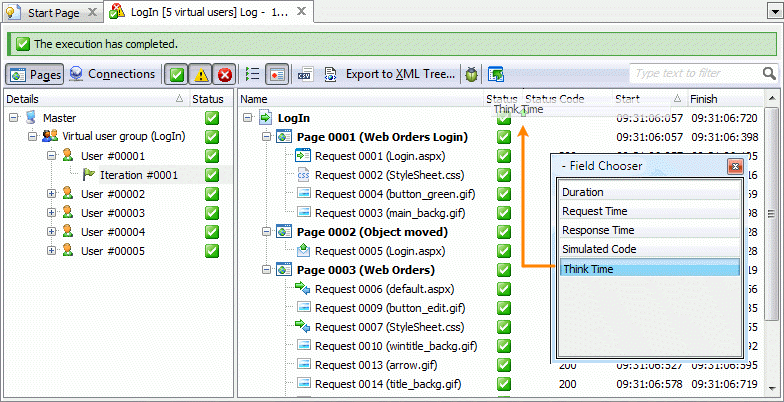Select Request 0014 (title_backg.gif) row
This screenshot has width=784, height=402.
coord(388,384)
